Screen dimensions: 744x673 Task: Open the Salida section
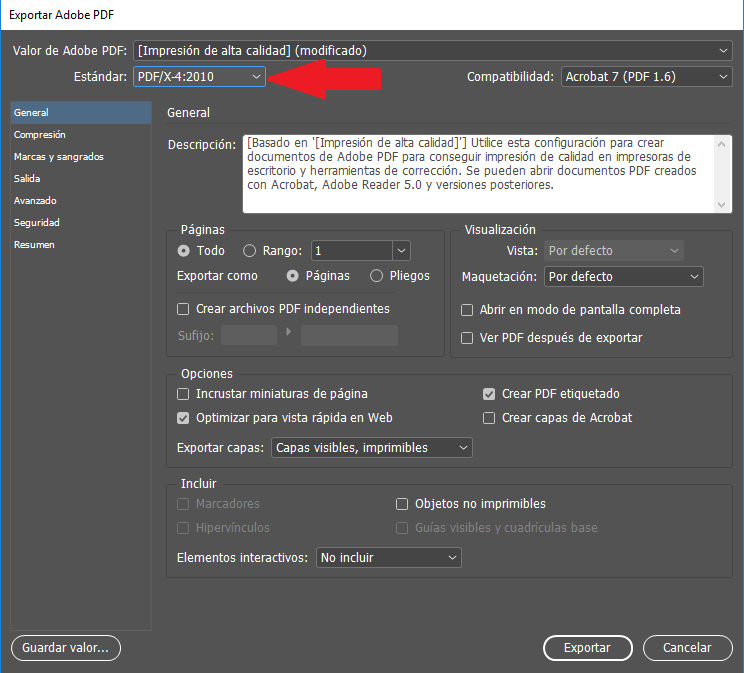pos(28,179)
